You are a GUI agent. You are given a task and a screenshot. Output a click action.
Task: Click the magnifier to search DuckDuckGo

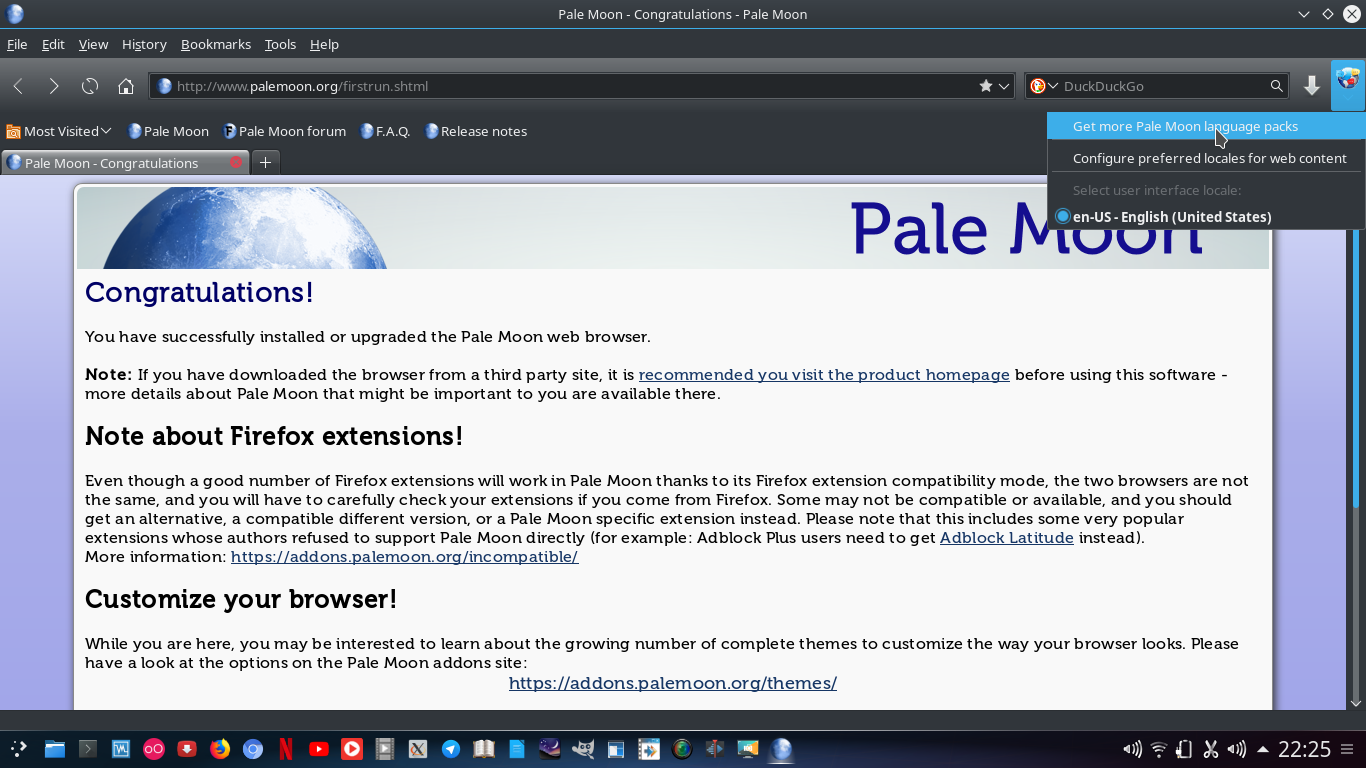(x=1277, y=86)
